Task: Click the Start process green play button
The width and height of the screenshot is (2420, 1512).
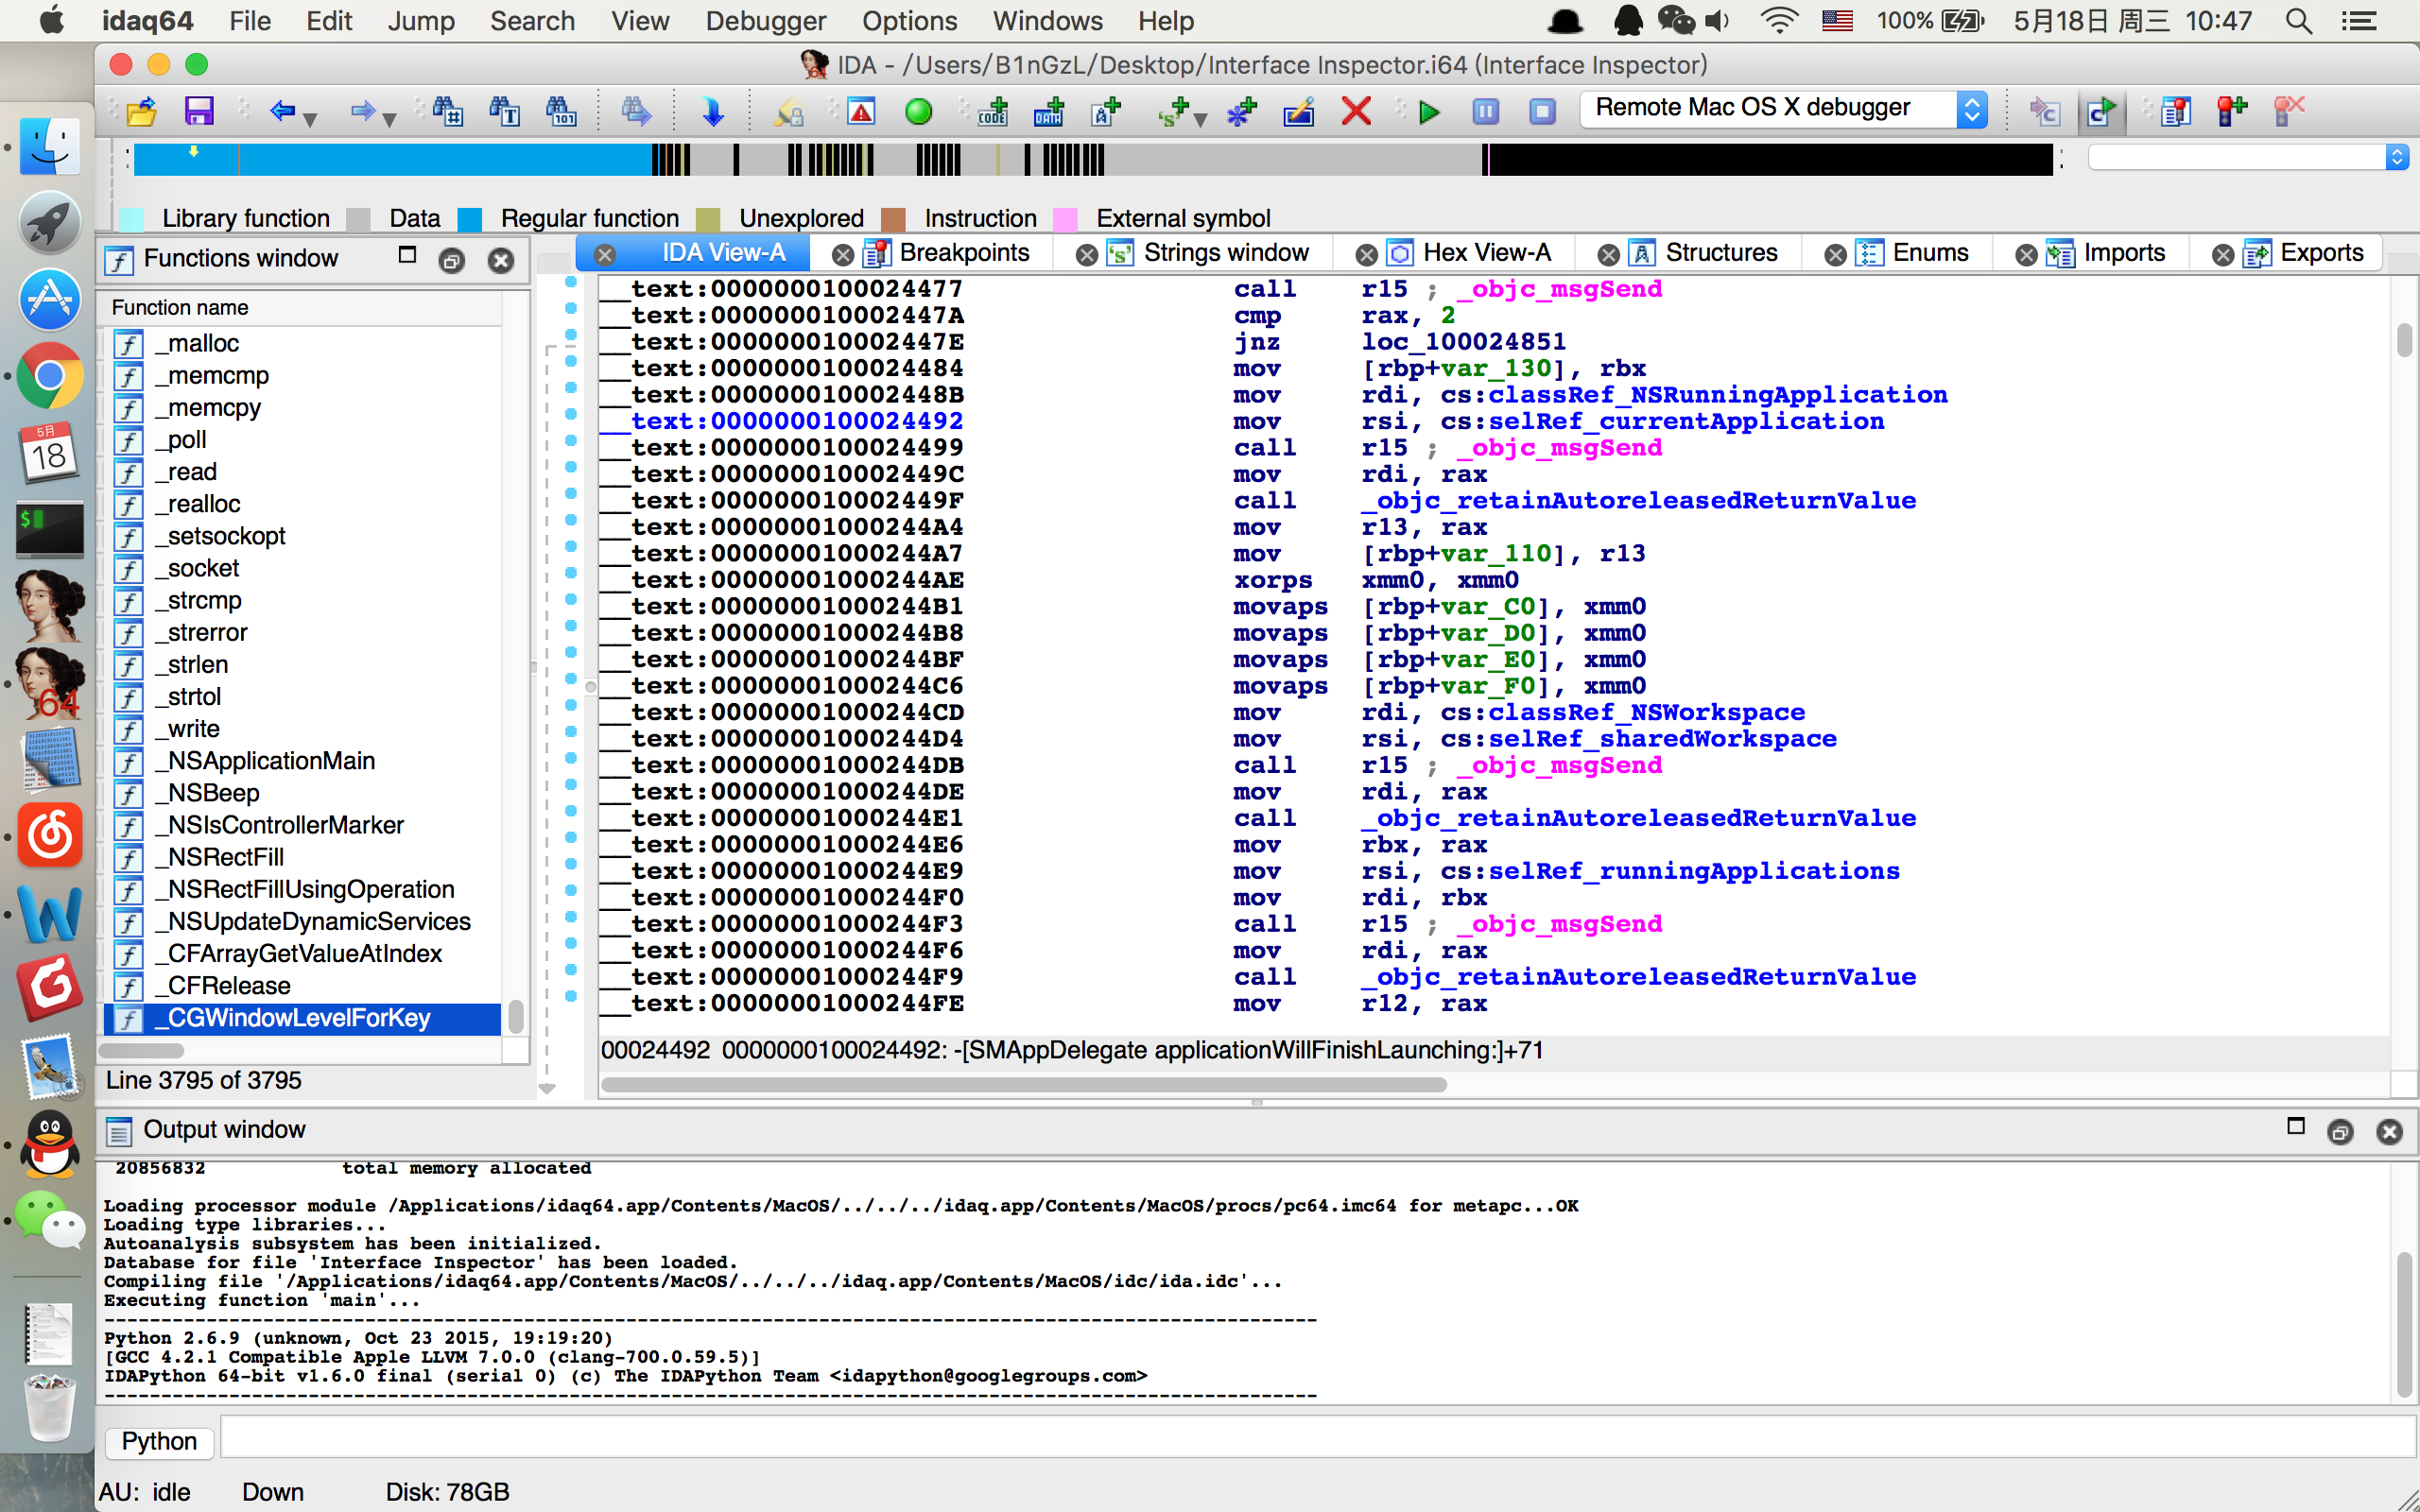Action: (1429, 111)
